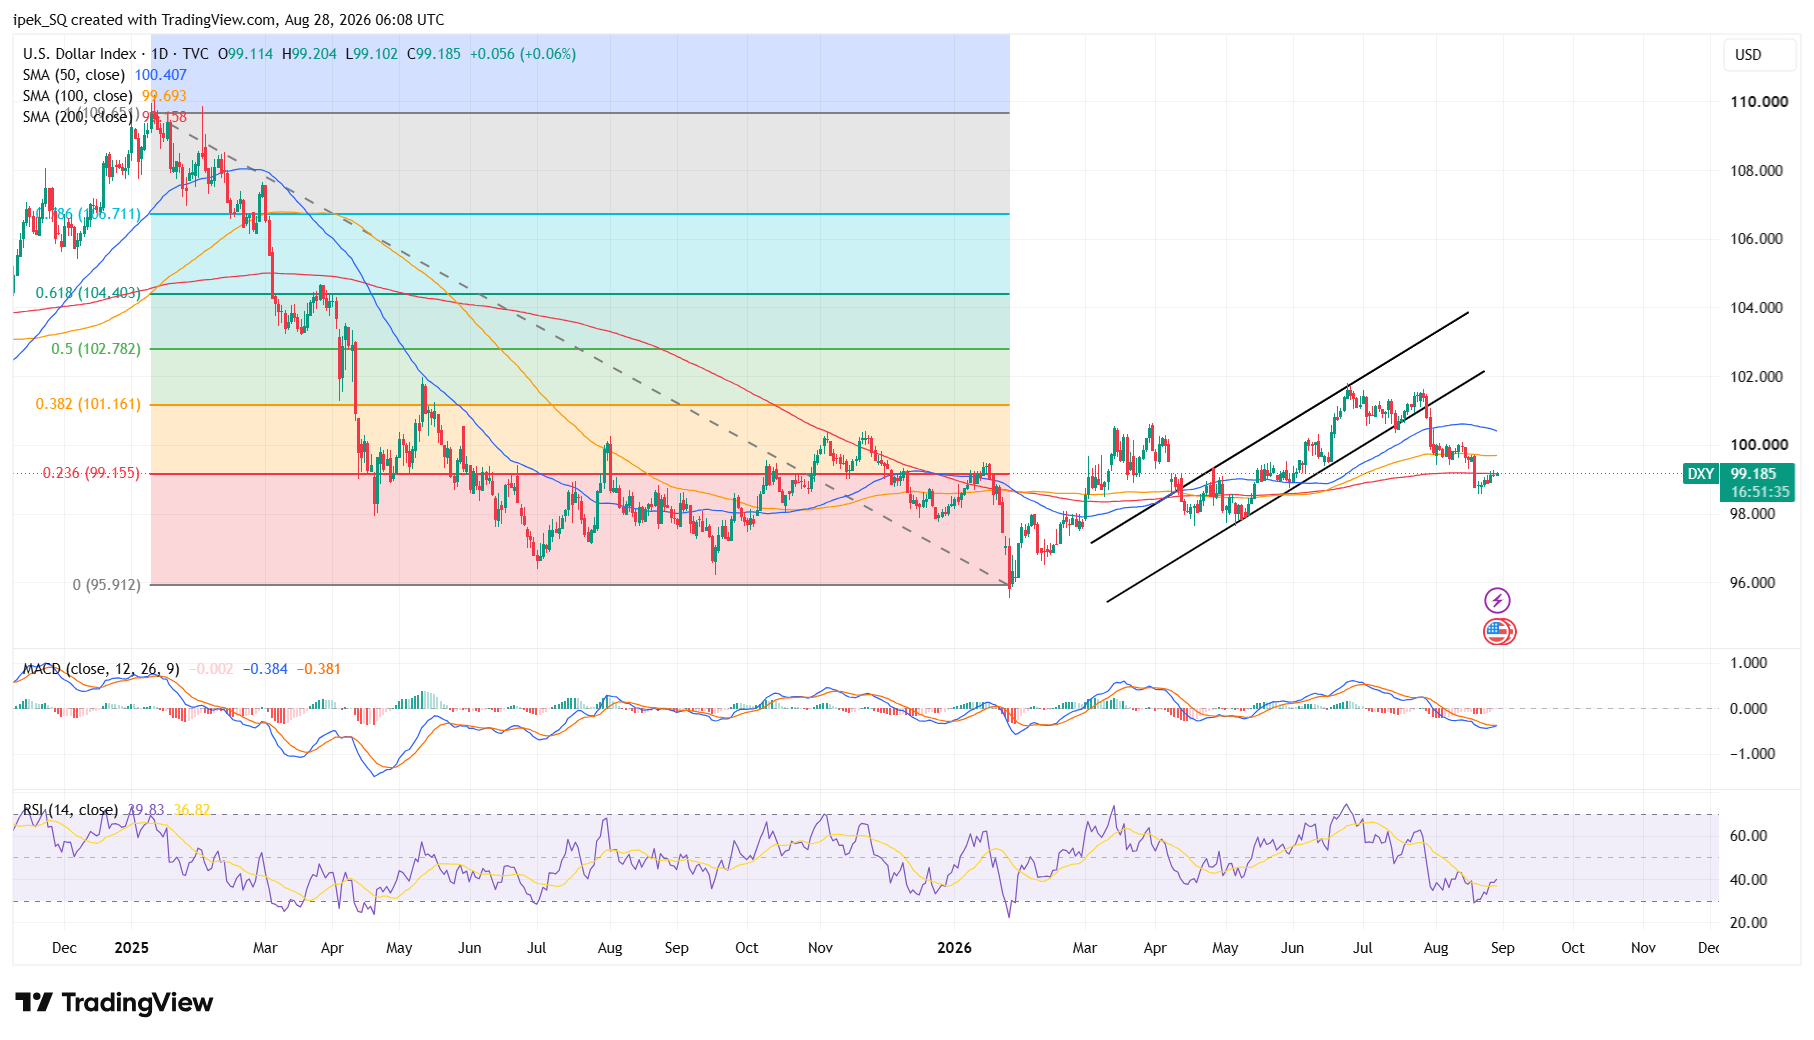This screenshot has height=1040, width=1814.
Task: Click the open price O99.114
Action: pyautogui.click(x=246, y=54)
